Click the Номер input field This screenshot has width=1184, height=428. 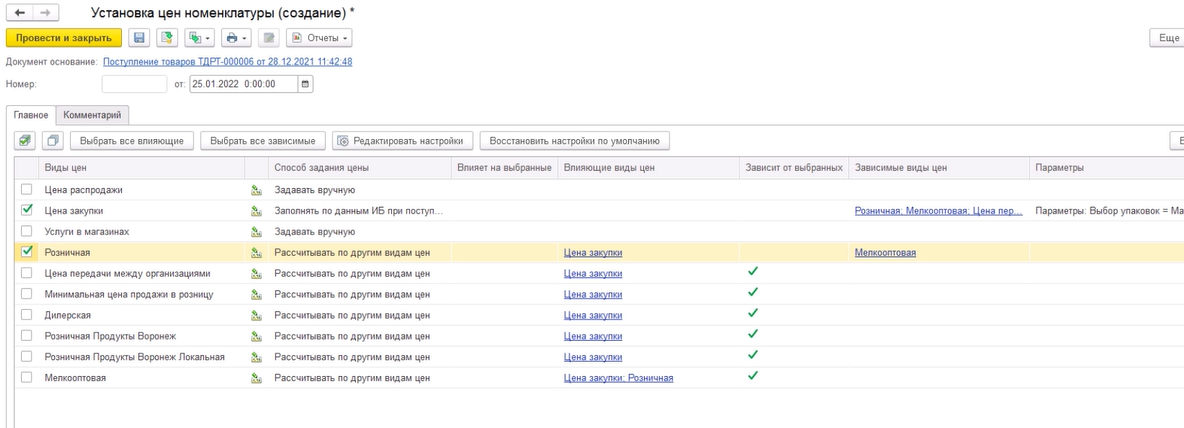tap(134, 84)
